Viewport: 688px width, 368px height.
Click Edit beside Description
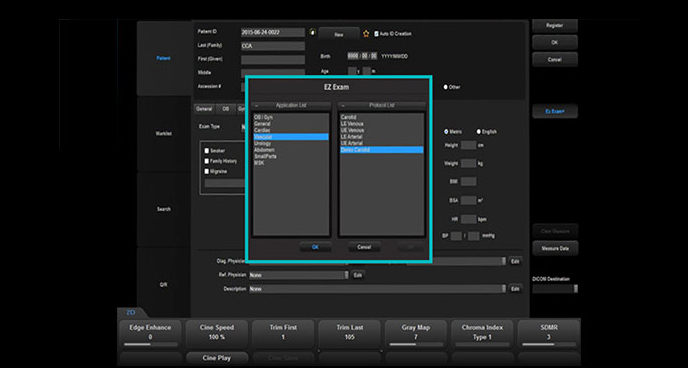coord(515,289)
